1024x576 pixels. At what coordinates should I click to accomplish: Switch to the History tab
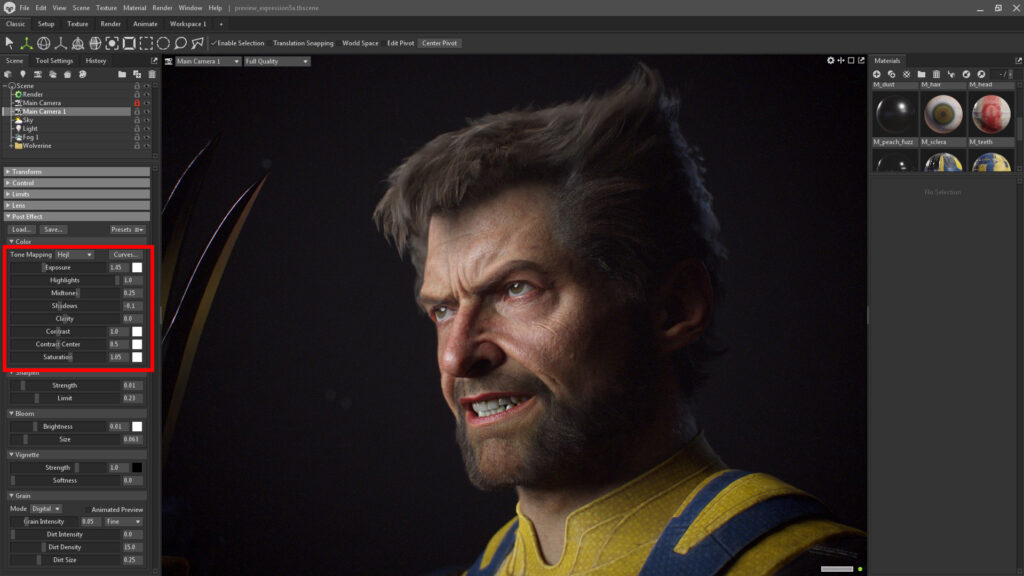95,60
